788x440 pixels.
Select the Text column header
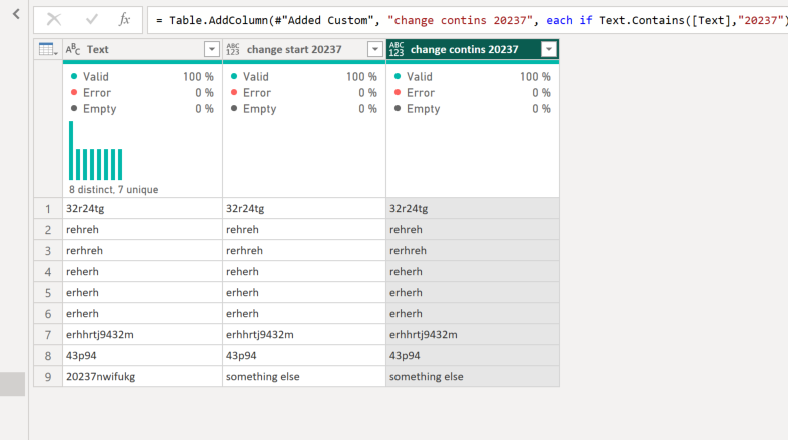(x=142, y=49)
